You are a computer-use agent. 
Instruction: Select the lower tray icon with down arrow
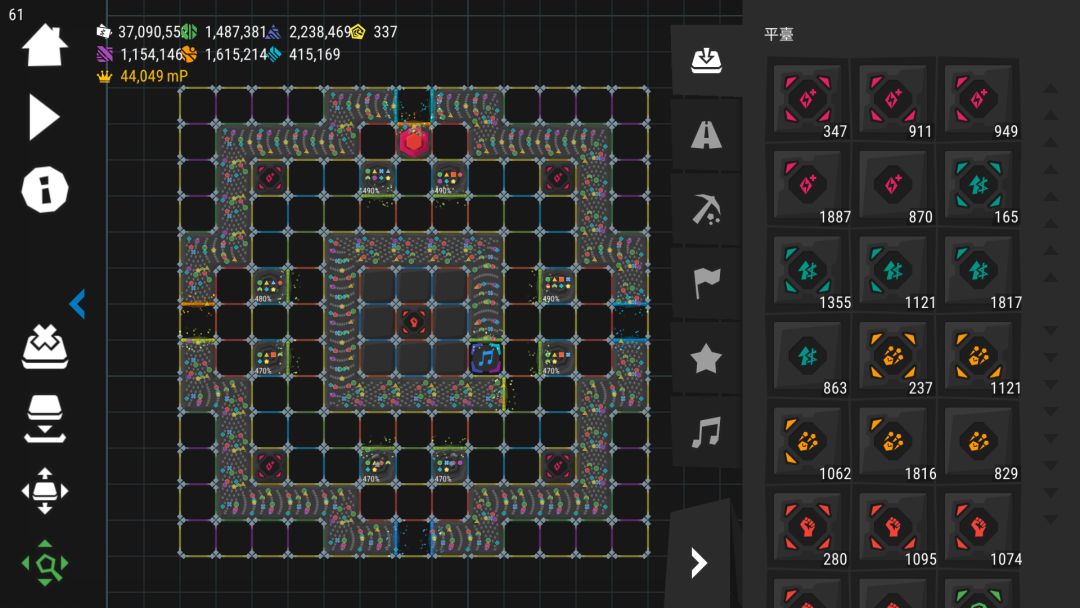[x=45, y=419]
